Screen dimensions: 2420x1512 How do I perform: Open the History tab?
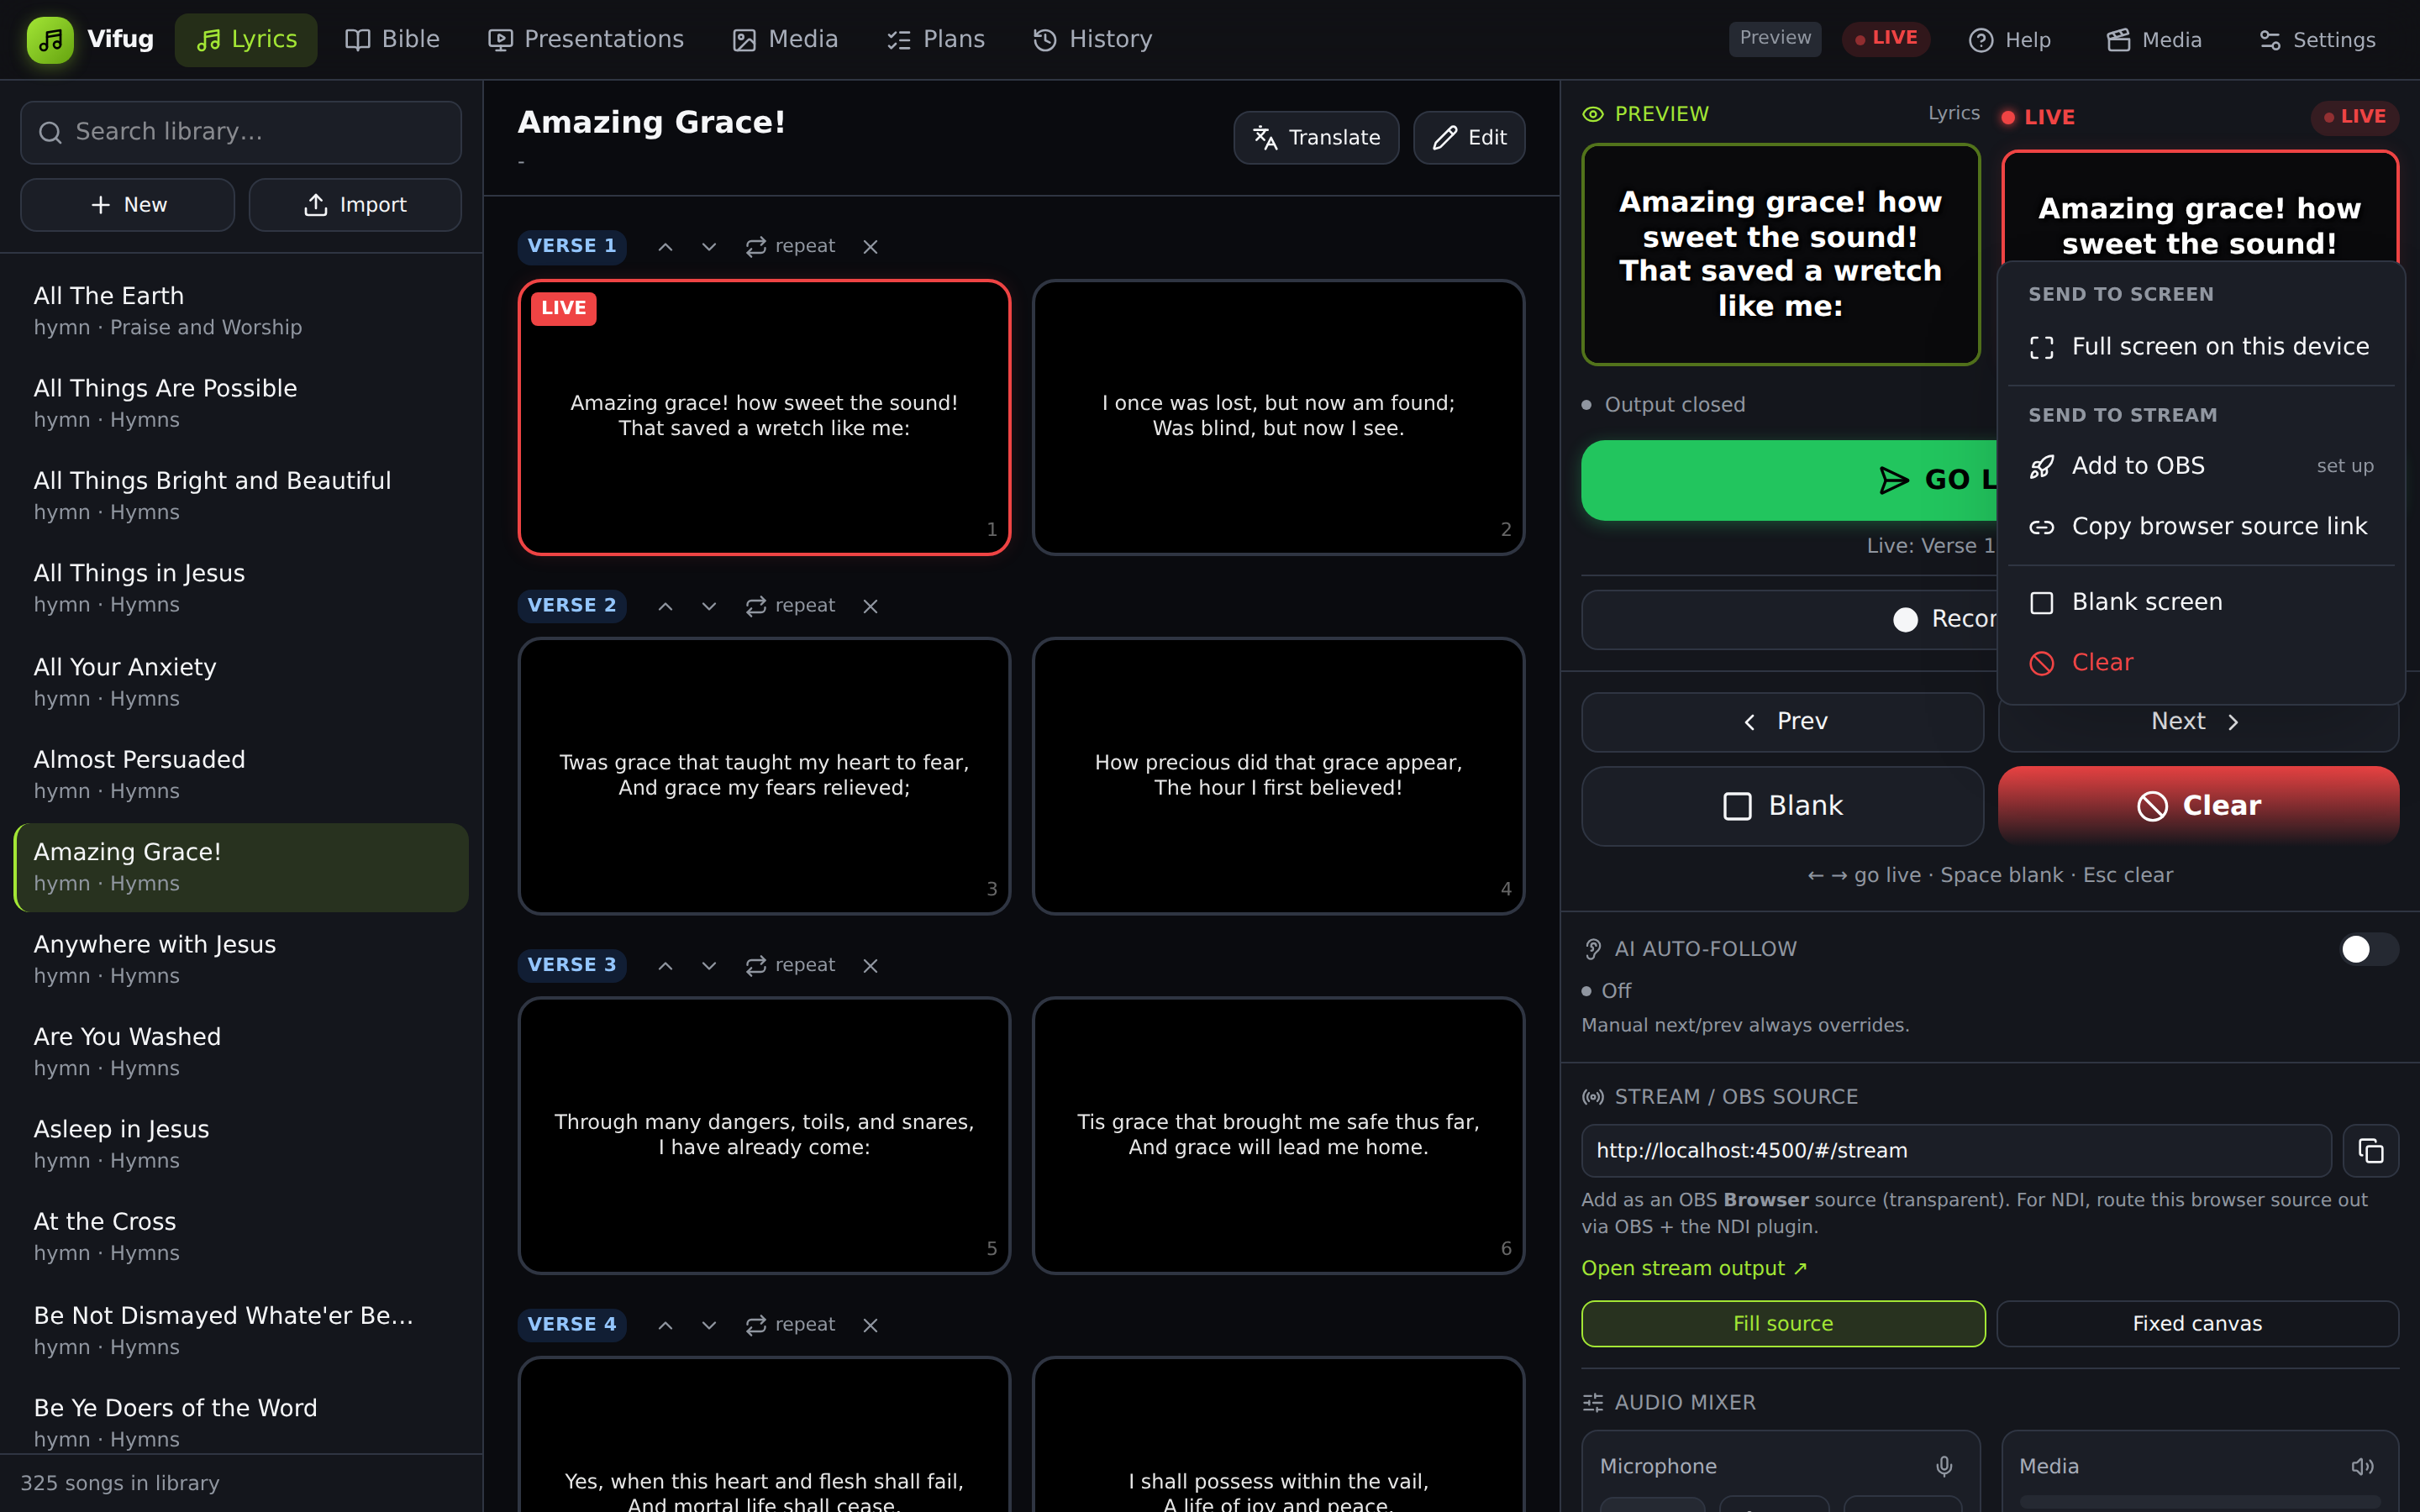[1092, 40]
